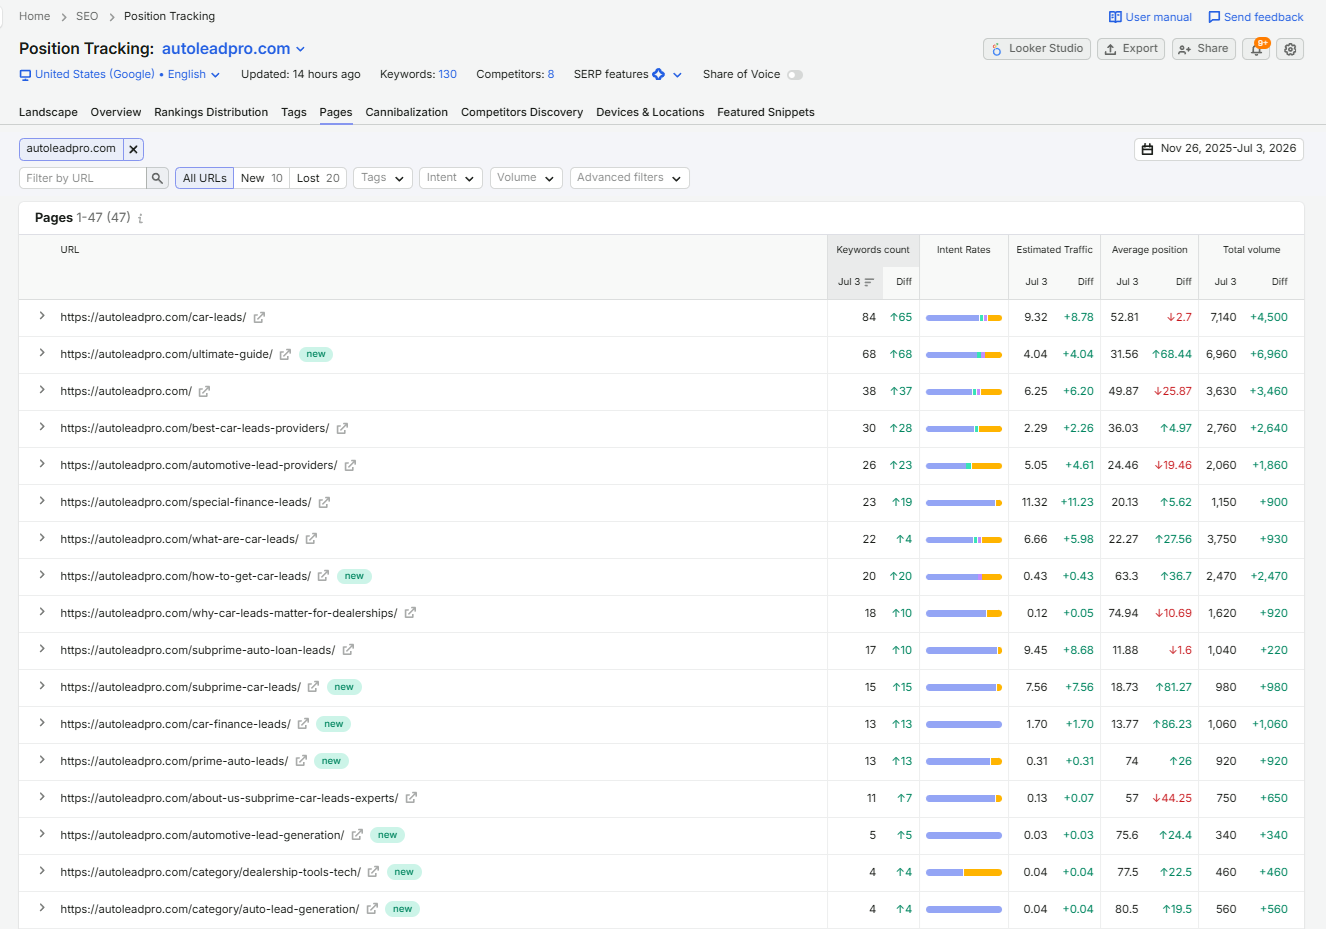Open car-leads URL external link icon

259,318
